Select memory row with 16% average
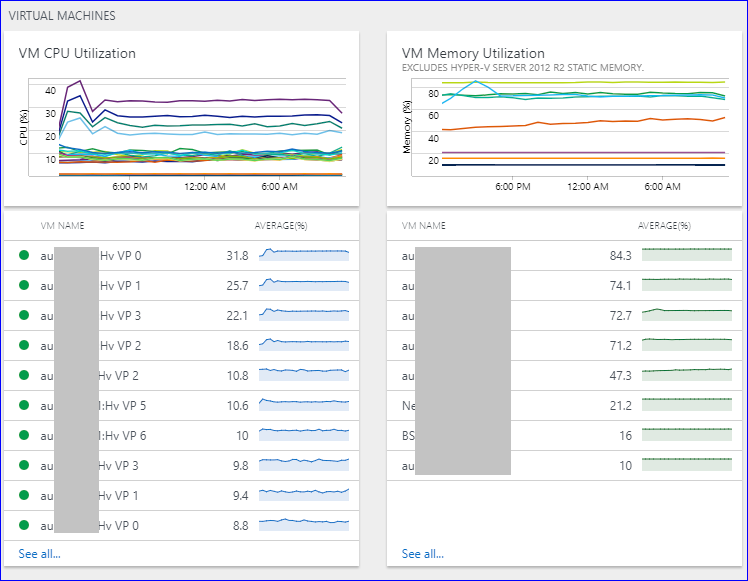Viewport: 748px width, 581px height. coord(565,435)
